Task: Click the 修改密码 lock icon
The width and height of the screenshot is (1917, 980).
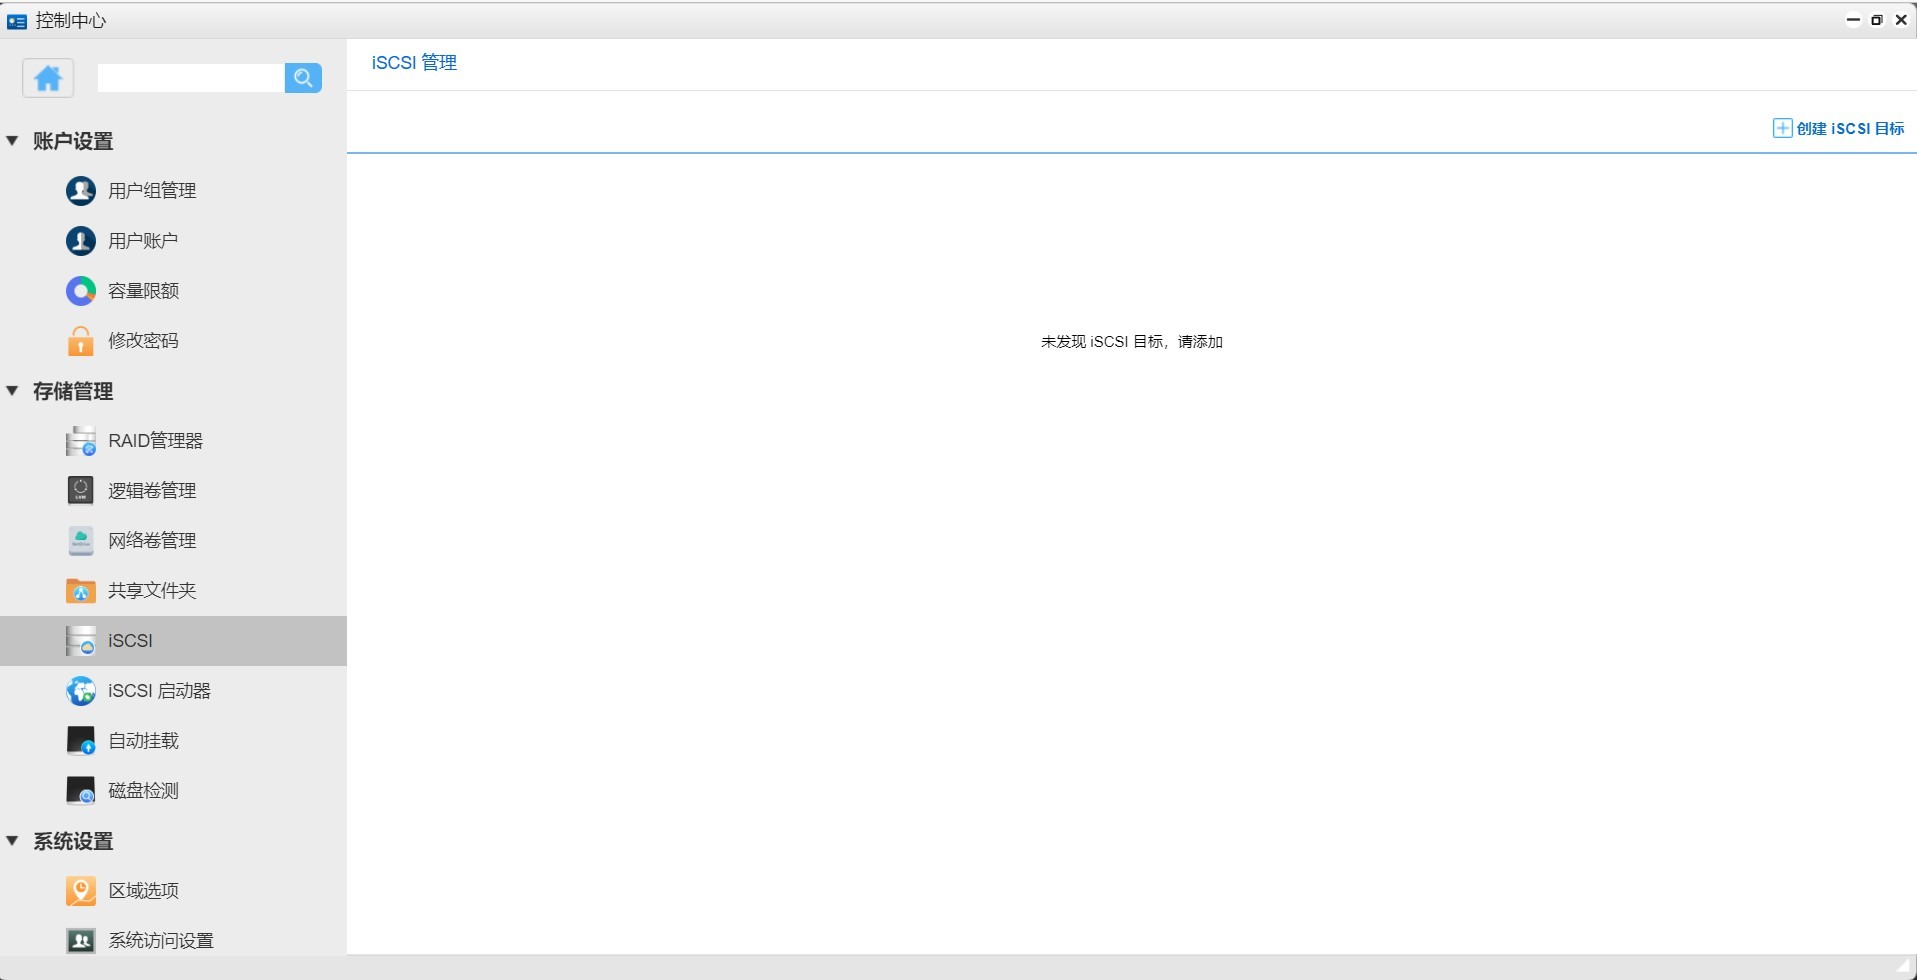Action: [81, 341]
